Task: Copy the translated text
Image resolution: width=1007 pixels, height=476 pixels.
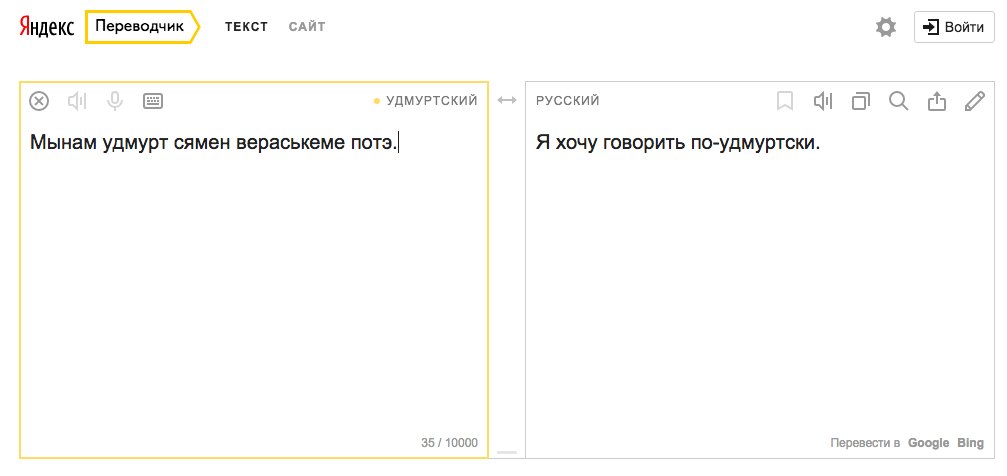Action: pos(861,101)
